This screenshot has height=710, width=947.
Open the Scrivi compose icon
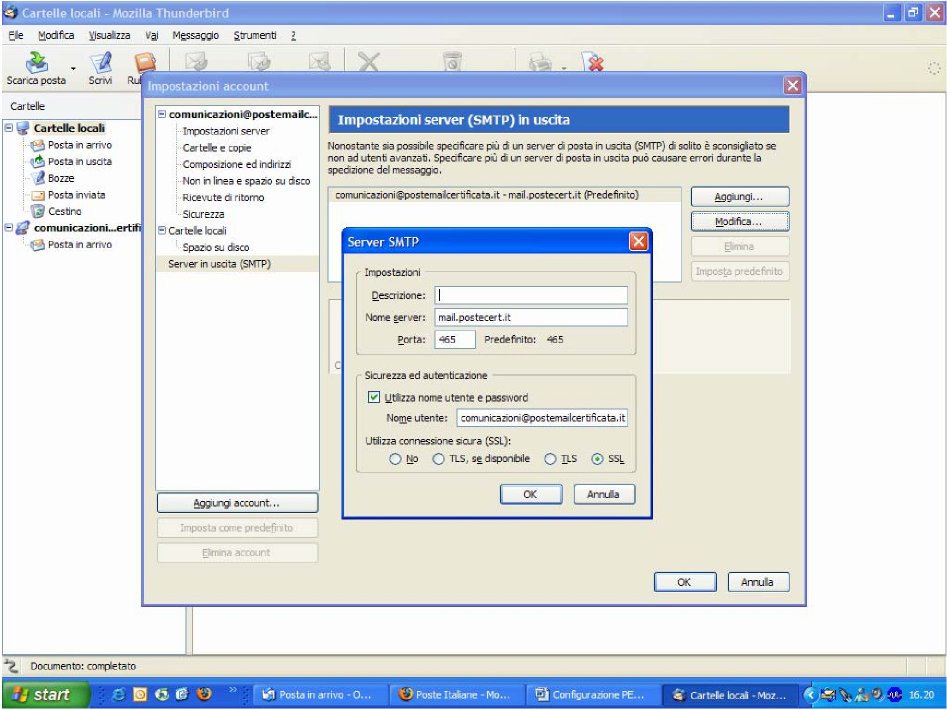pyautogui.click(x=100, y=62)
